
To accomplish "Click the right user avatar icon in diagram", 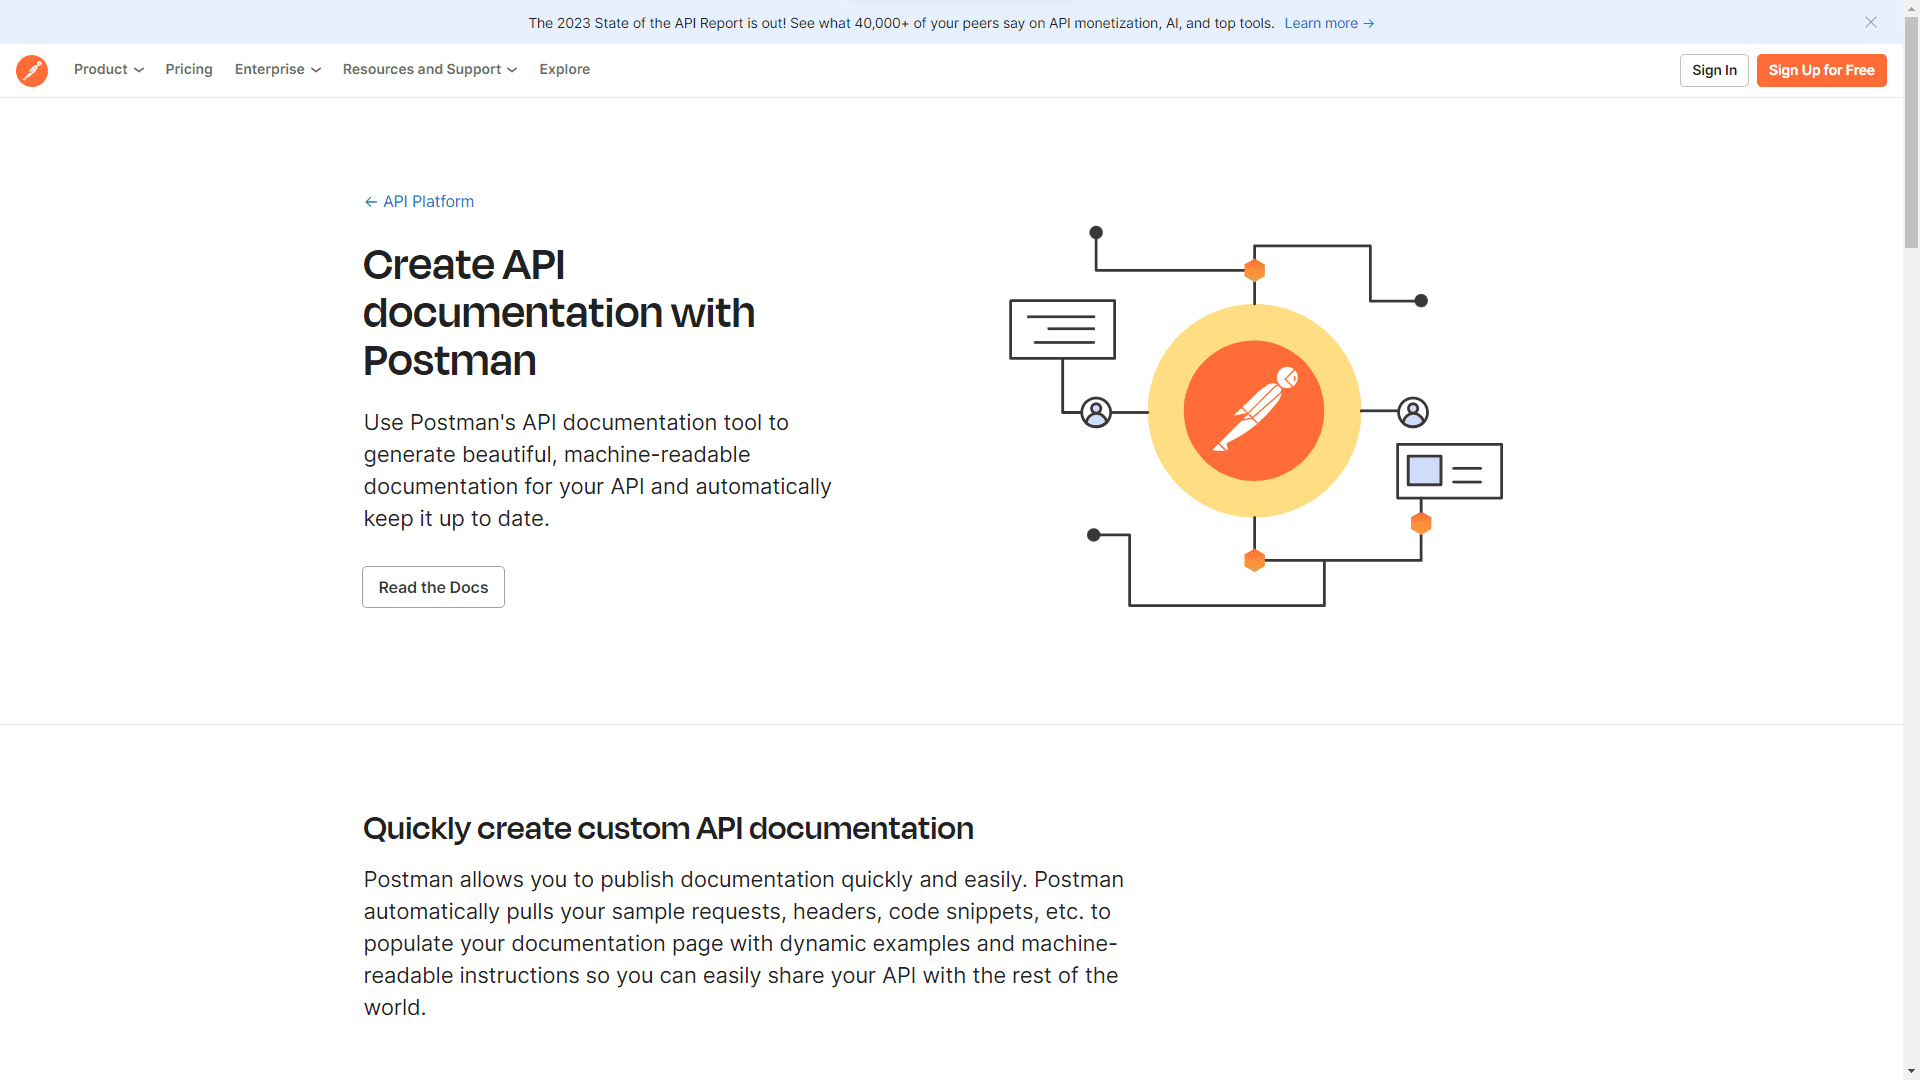I will [1413, 412].
